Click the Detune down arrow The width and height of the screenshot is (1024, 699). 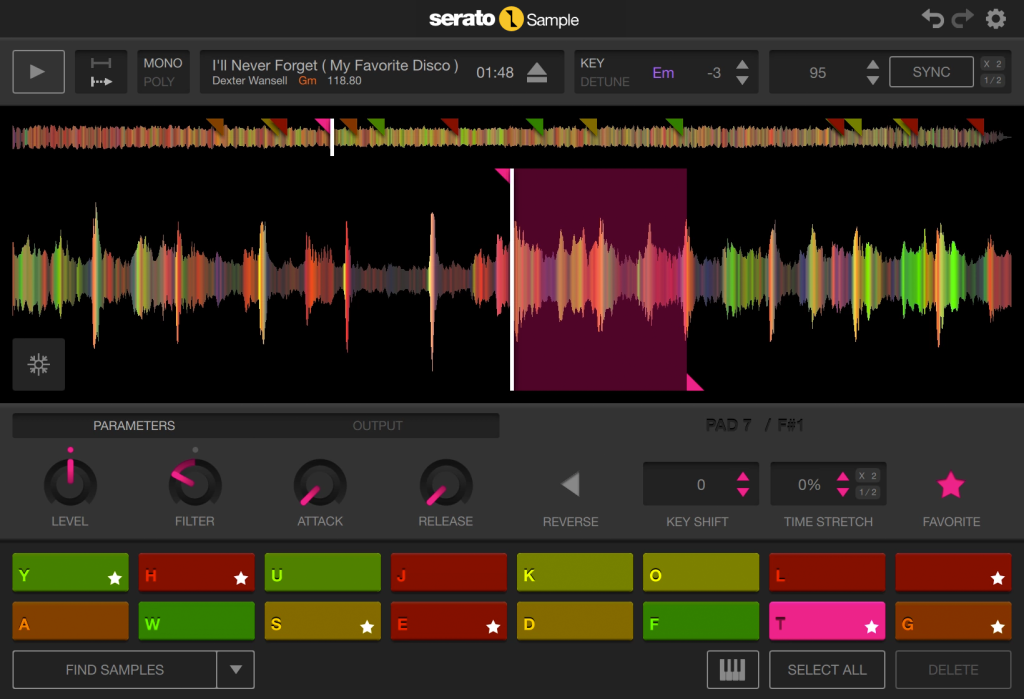pyautogui.click(x=742, y=79)
